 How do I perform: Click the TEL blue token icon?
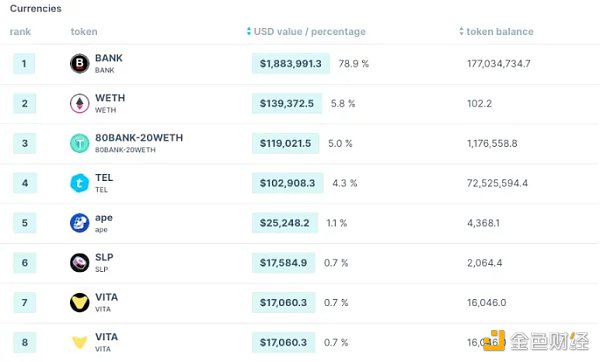pyautogui.click(x=80, y=183)
